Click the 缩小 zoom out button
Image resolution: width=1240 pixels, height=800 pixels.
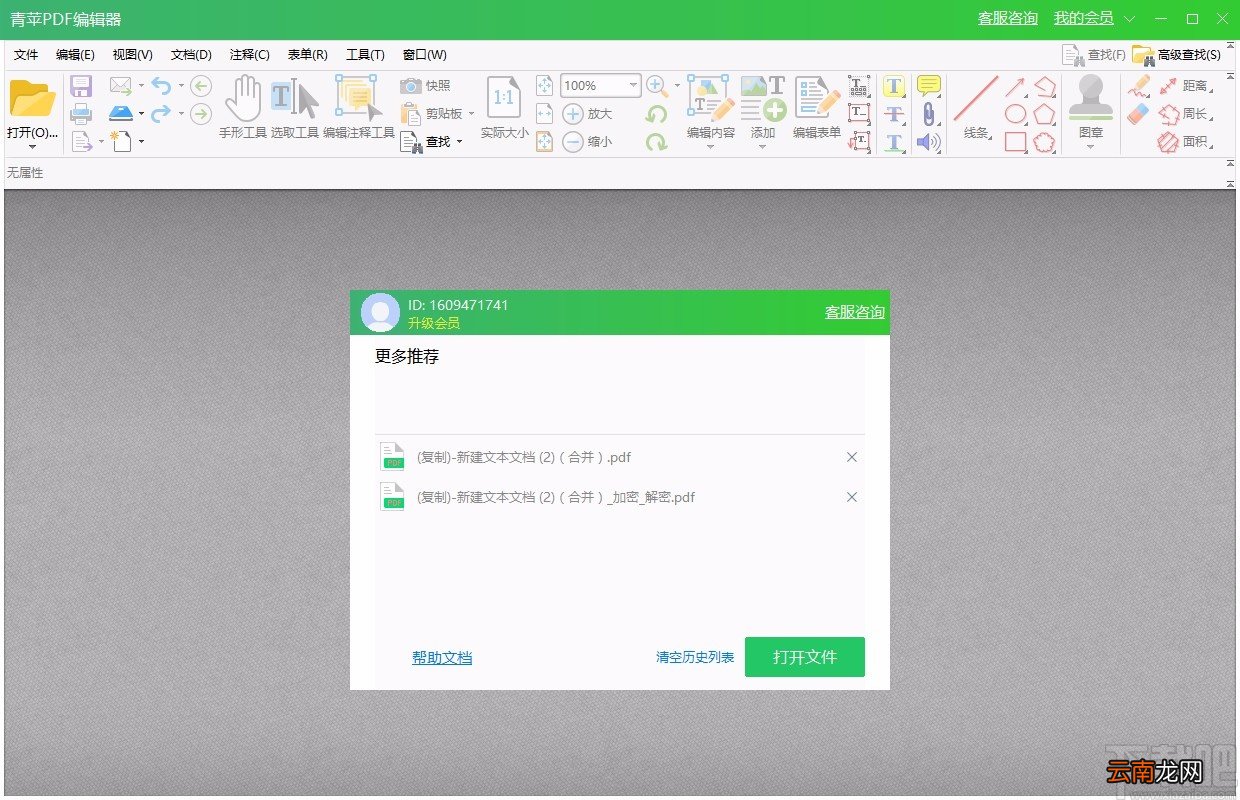588,142
